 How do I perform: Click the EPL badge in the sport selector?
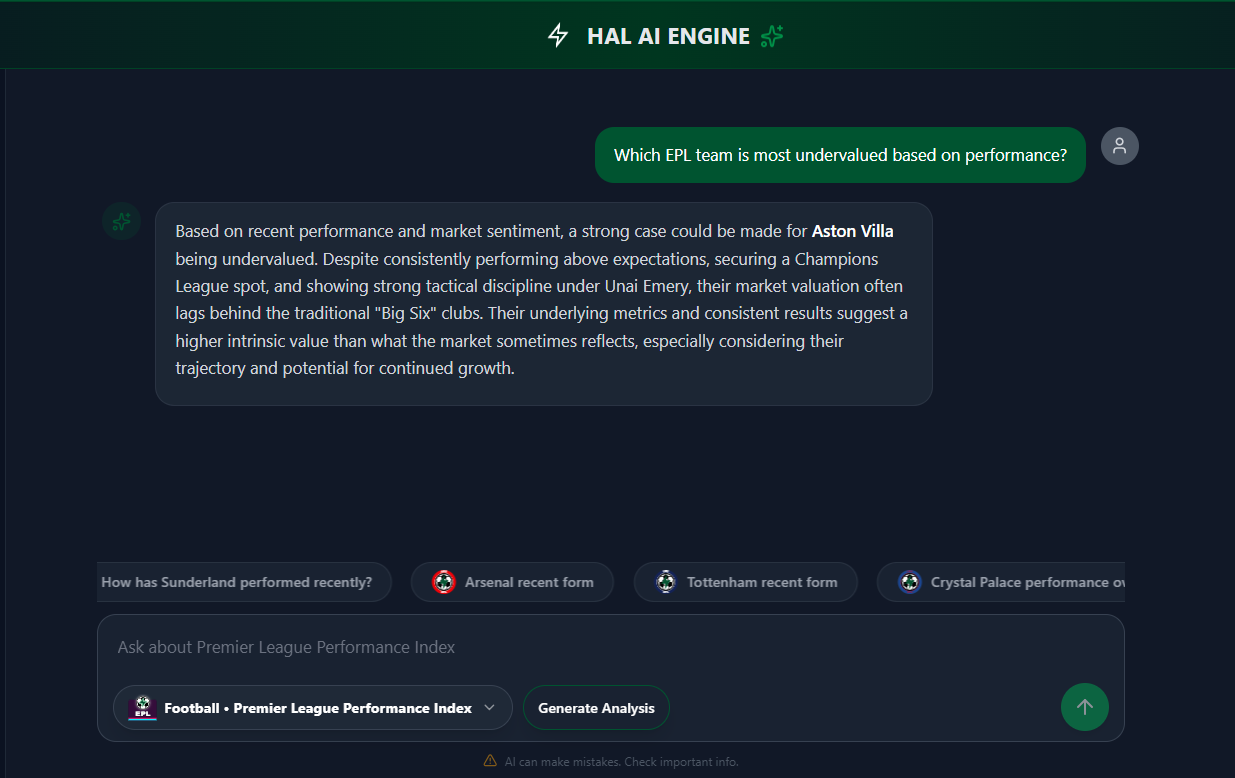pos(142,707)
